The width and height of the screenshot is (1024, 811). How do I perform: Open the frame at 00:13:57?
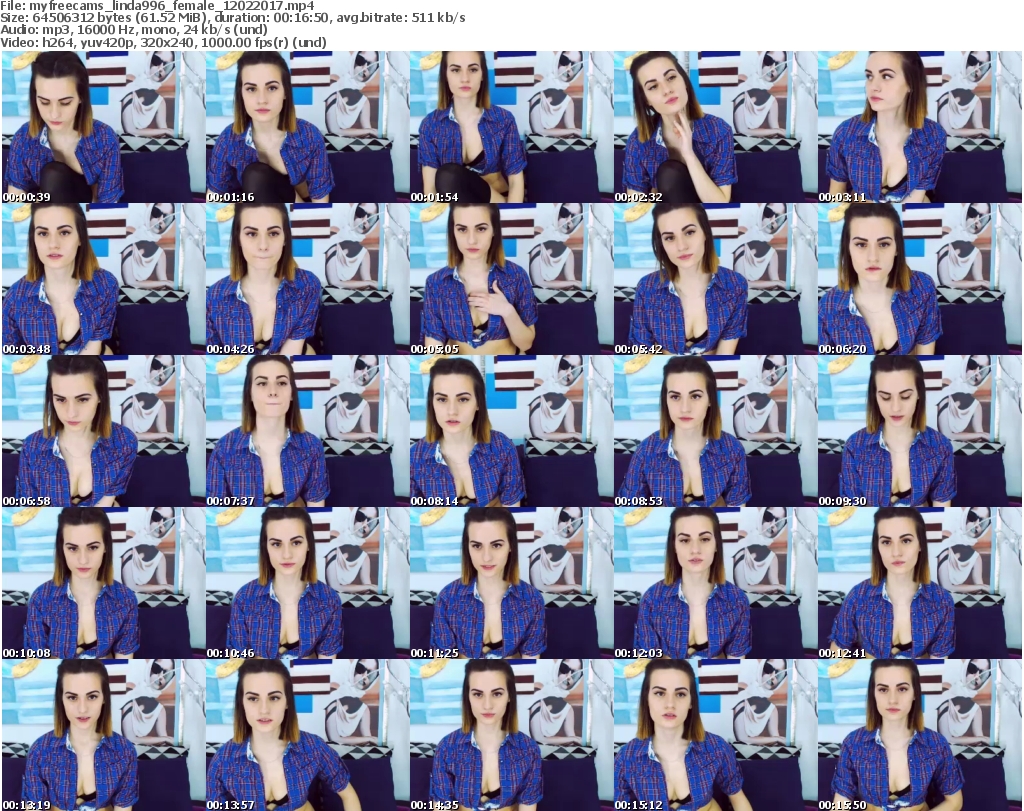tap(308, 735)
